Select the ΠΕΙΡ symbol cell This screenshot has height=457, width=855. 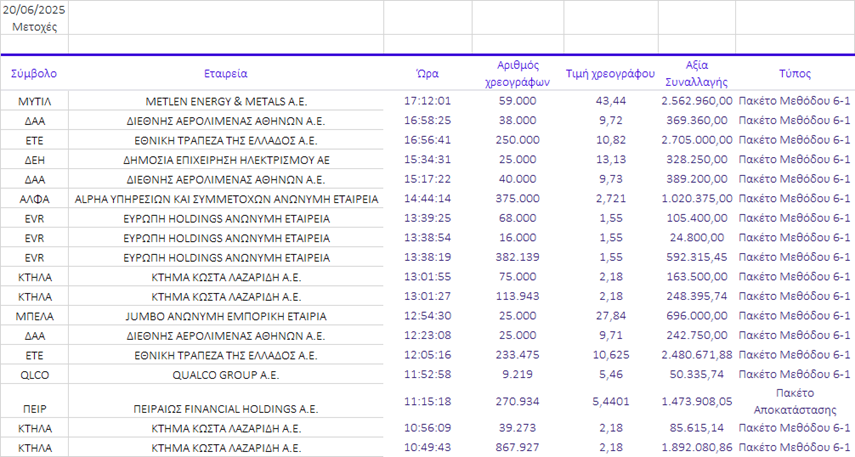34,409
